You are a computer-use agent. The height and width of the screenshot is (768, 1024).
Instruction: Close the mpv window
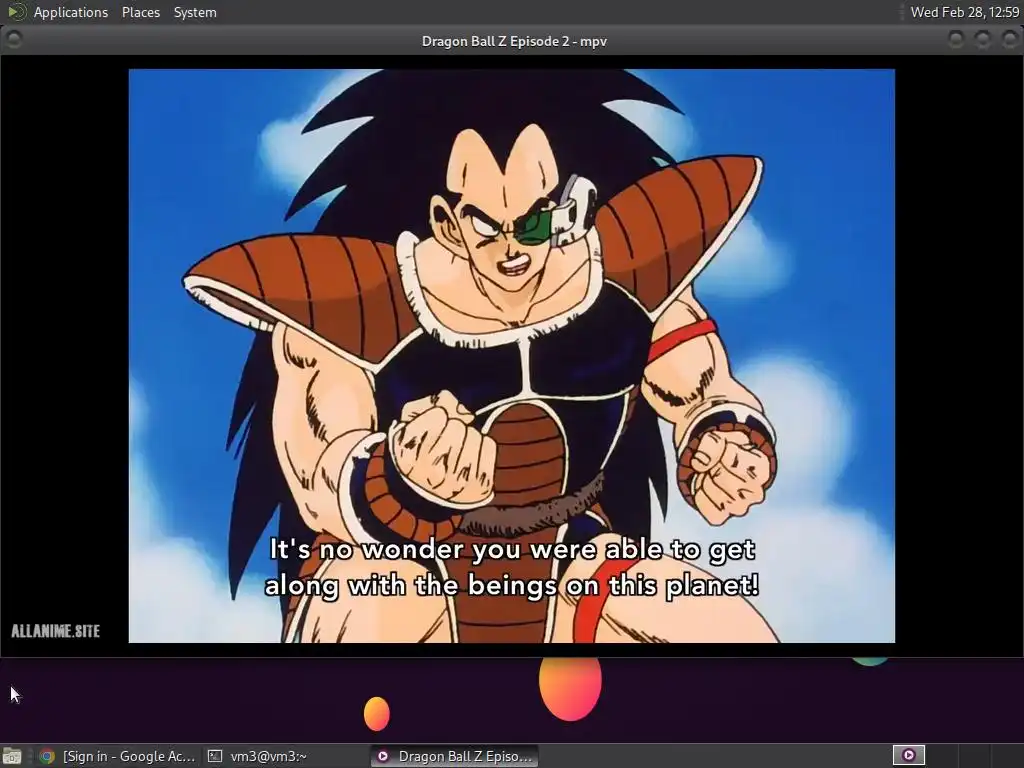pos(1010,40)
